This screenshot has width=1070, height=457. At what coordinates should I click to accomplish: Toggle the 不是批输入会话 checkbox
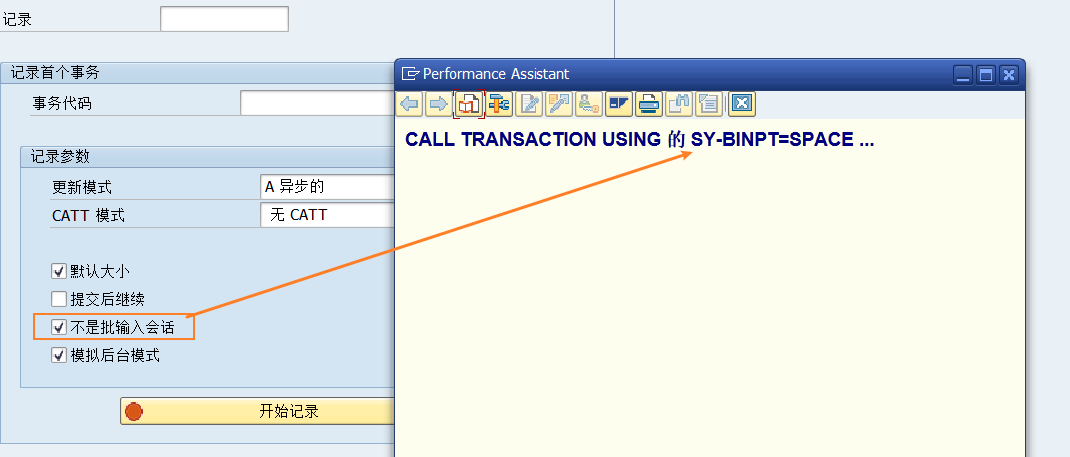point(59,327)
